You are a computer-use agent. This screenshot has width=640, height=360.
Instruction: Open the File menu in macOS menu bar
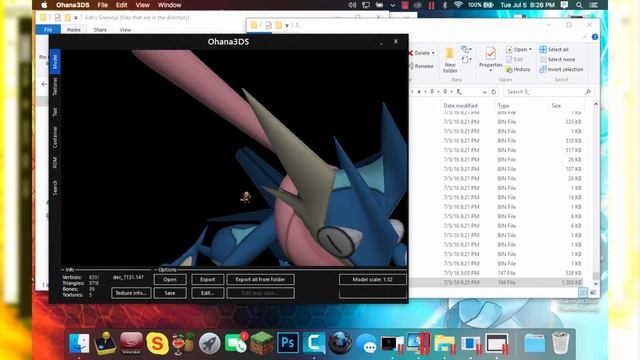click(x=102, y=5)
